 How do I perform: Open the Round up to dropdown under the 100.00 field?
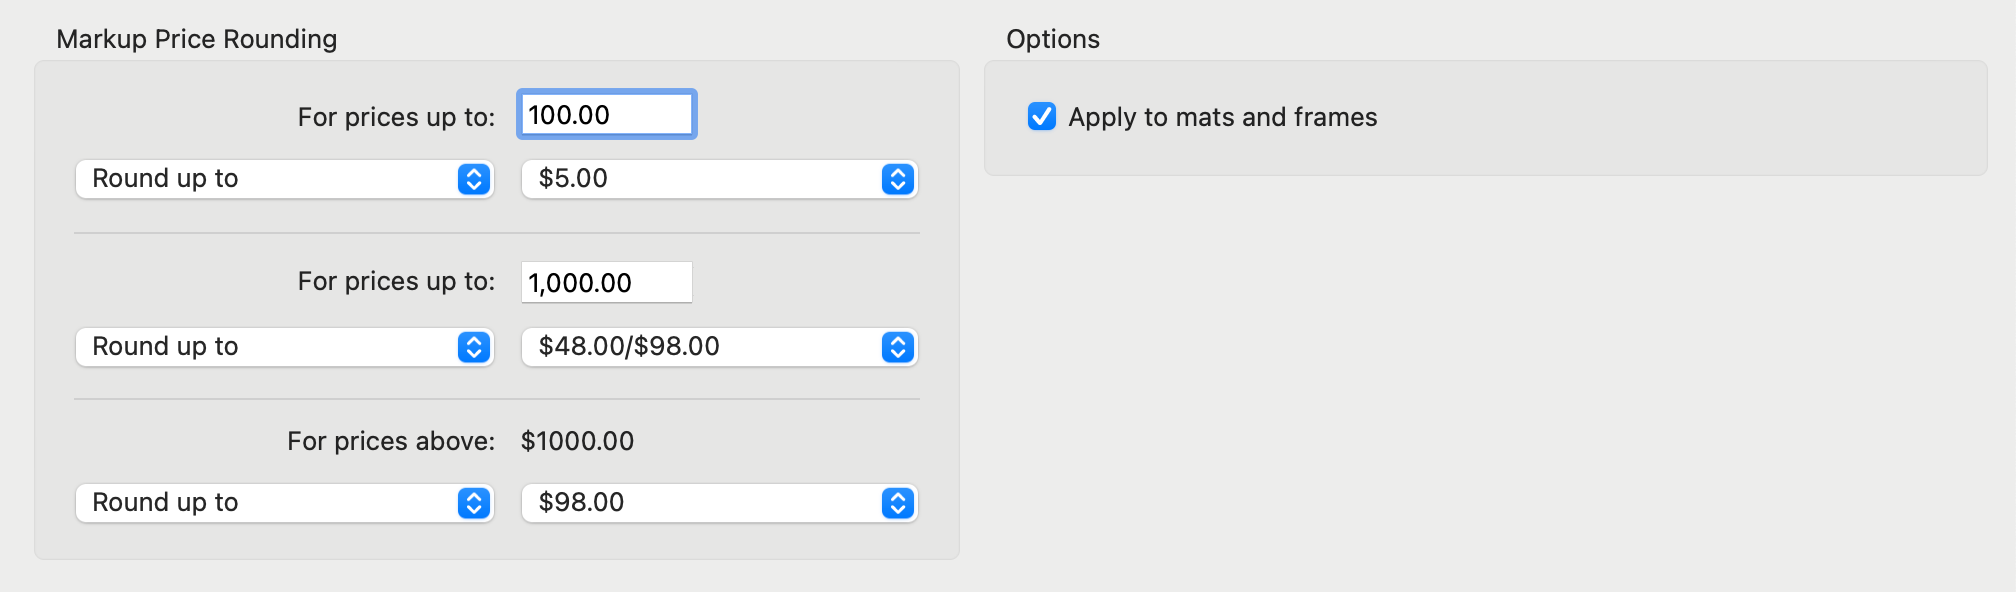[x=270, y=179]
